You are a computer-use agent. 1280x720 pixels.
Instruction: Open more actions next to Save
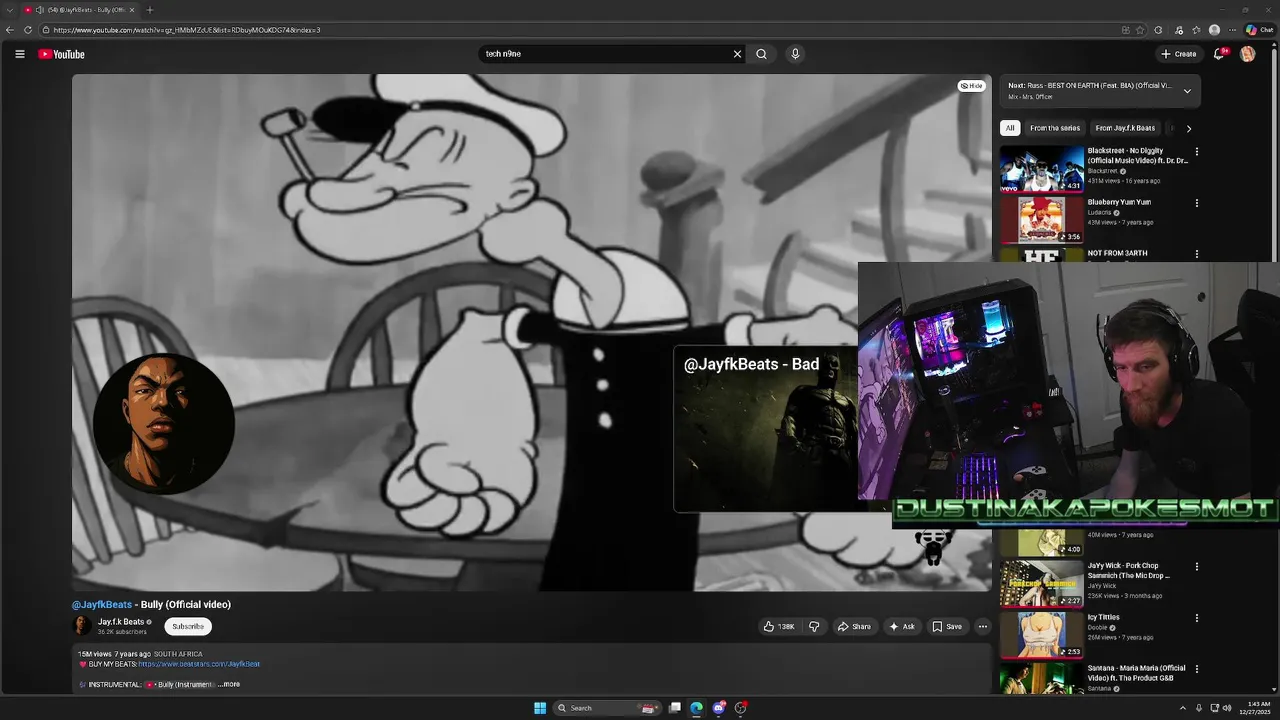[x=982, y=627]
